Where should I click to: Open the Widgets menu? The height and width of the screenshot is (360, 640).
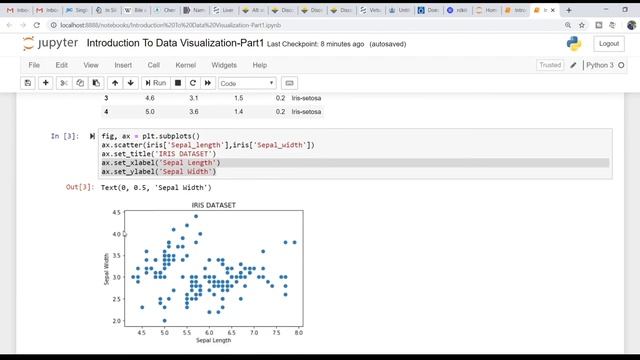(x=224, y=65)
